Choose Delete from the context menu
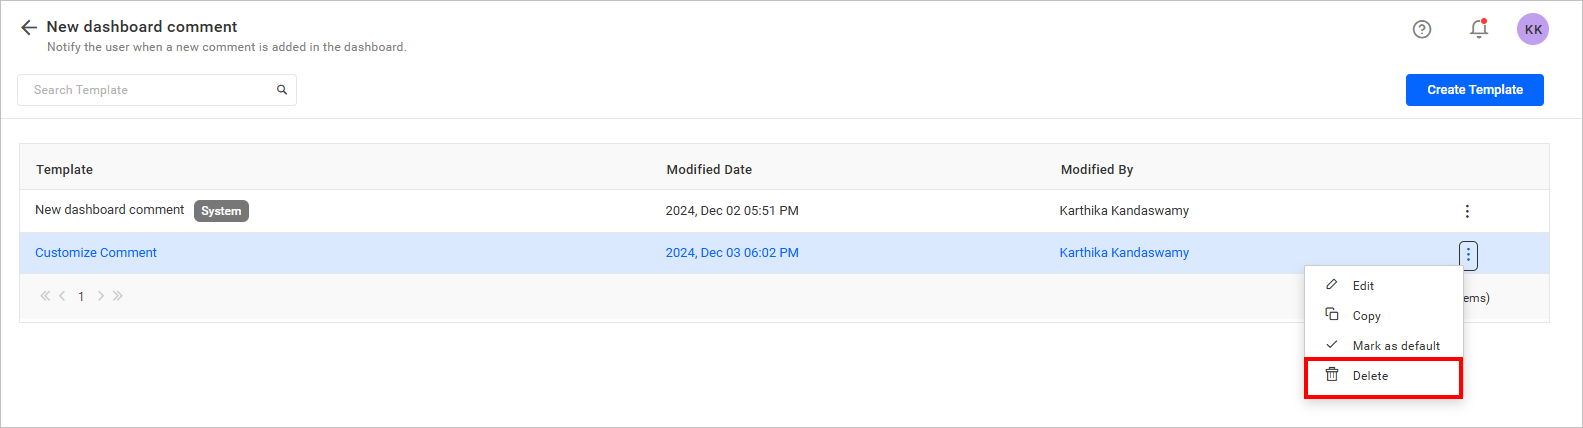Image resolution: width=1583 pixels, height=428 pixels. [1370, 376]
